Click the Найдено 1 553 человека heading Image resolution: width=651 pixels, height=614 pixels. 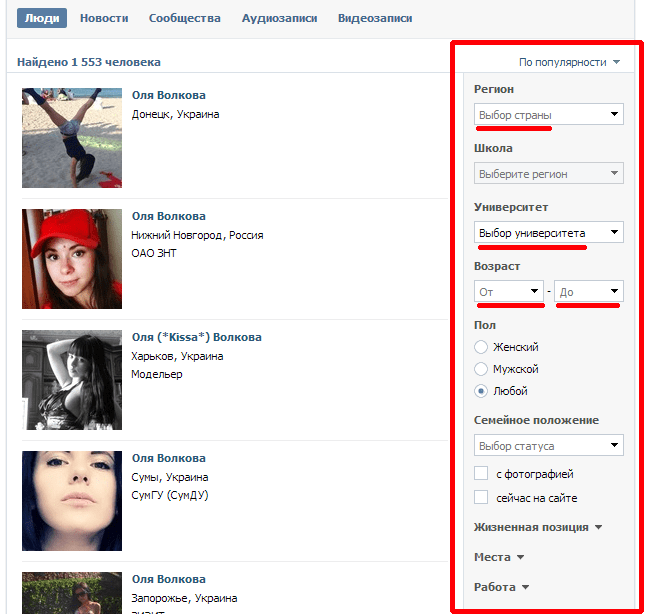click(x=89, y=62)
